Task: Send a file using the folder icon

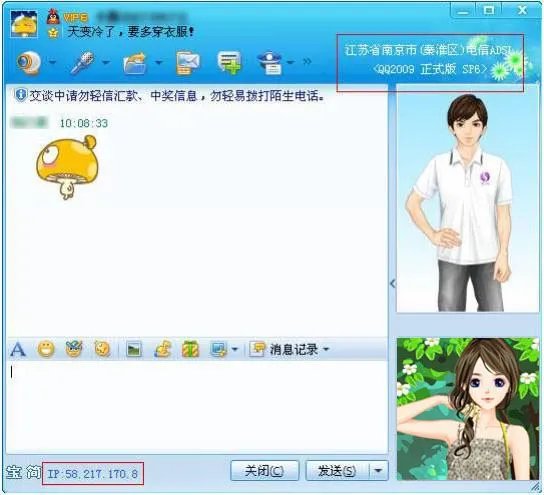Action: pyautogui.click(x=135, y=63)
